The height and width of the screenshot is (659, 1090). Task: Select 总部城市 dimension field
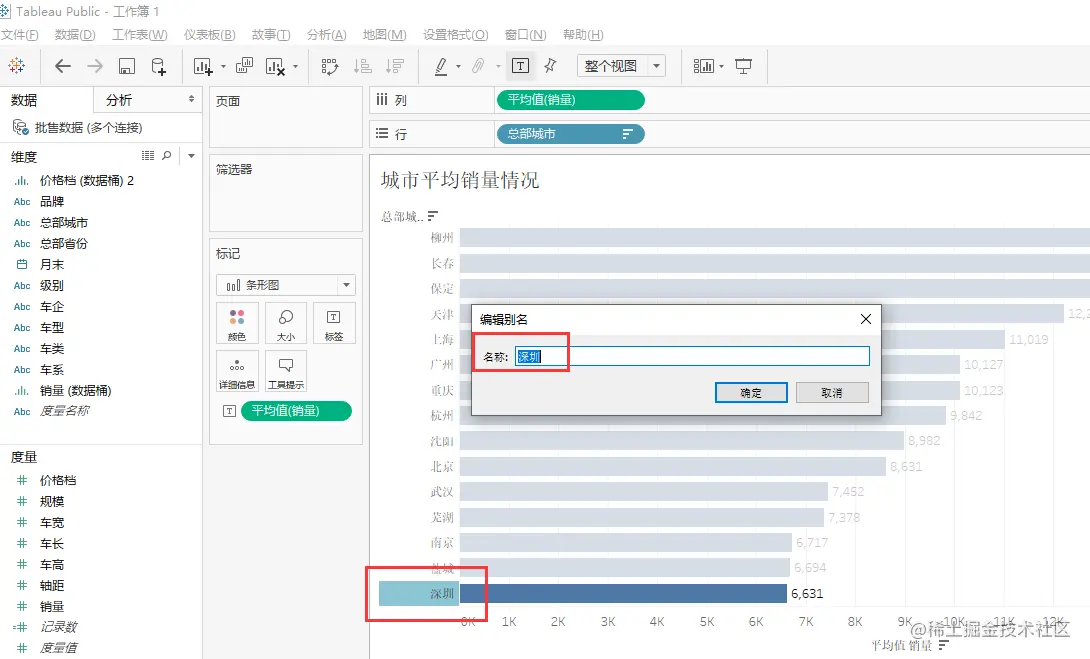[x=64, y=222]
